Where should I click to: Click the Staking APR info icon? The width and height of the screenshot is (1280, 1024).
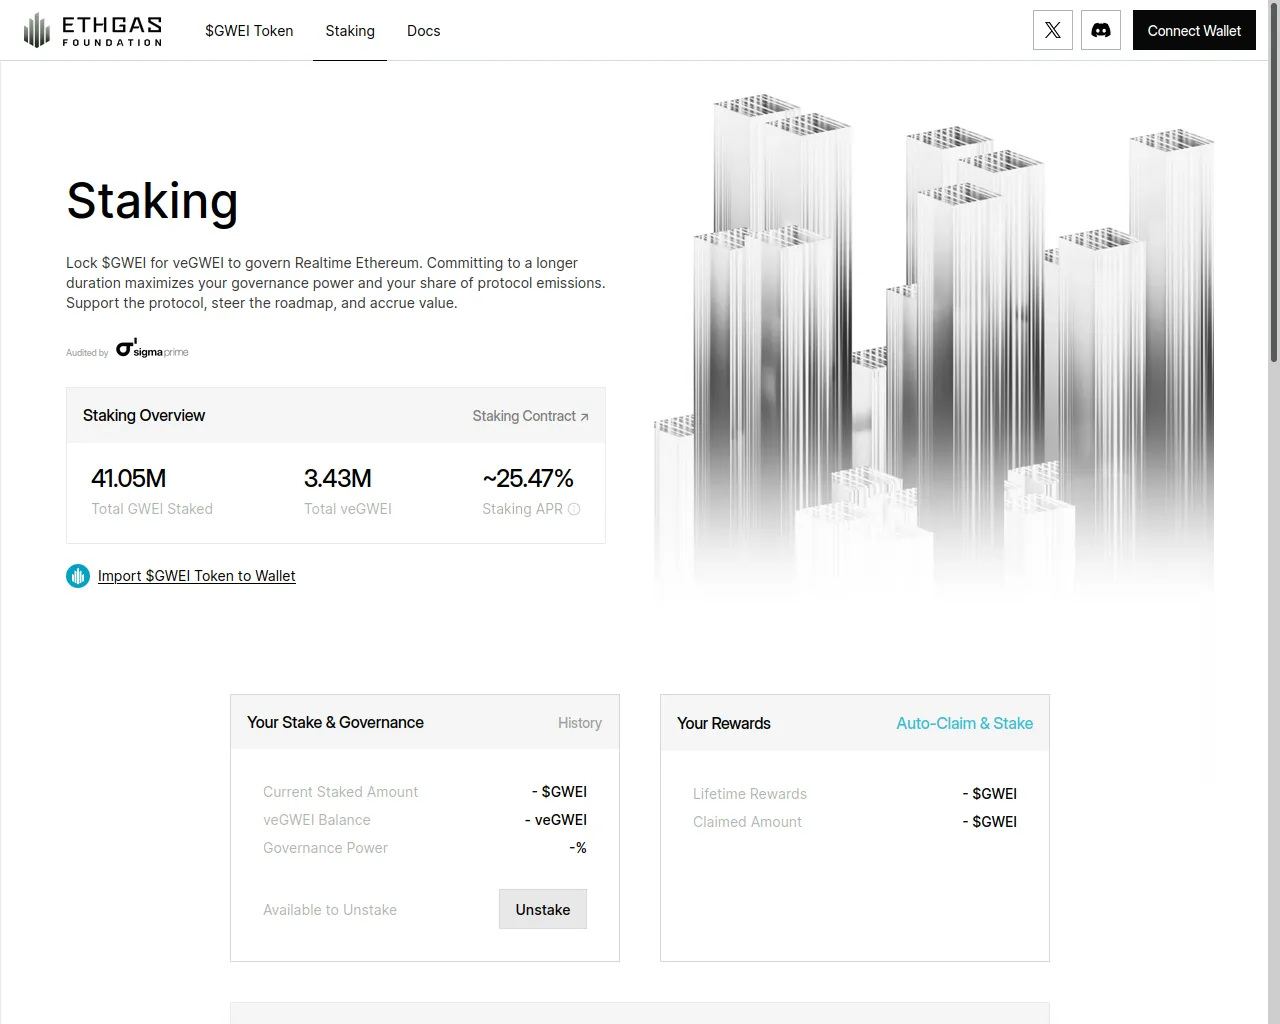click(x=574, y=509)
